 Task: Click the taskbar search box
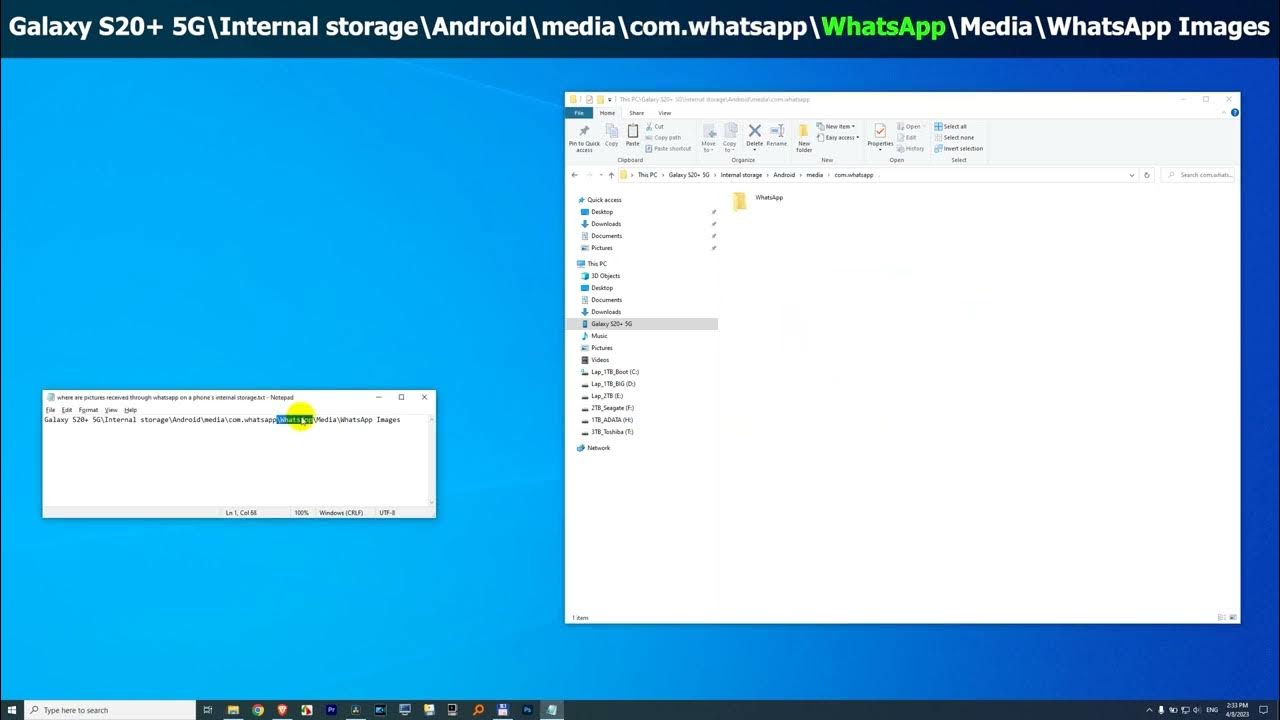click(x=110, y=710)
